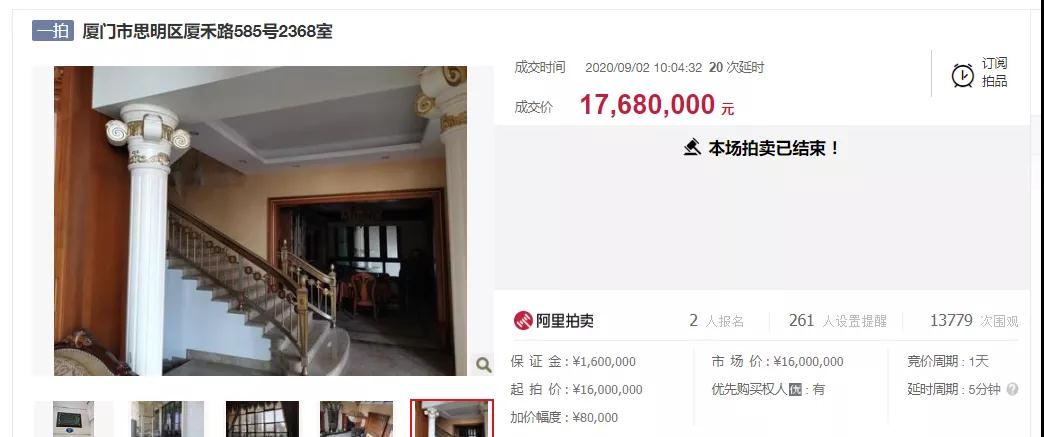Click the help question mark icon
This screenshot has width=1044, height=437.
(1012, 389)
